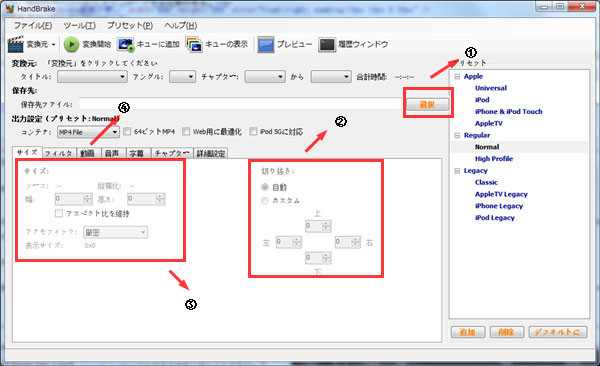Open the タイトル dropdown

[92, 77]
